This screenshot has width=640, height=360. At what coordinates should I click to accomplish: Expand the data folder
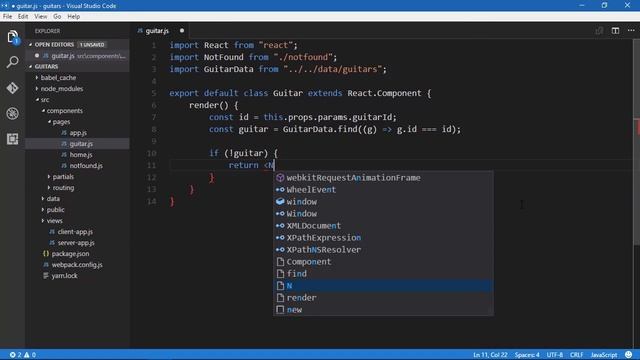[x=53, y=199]
